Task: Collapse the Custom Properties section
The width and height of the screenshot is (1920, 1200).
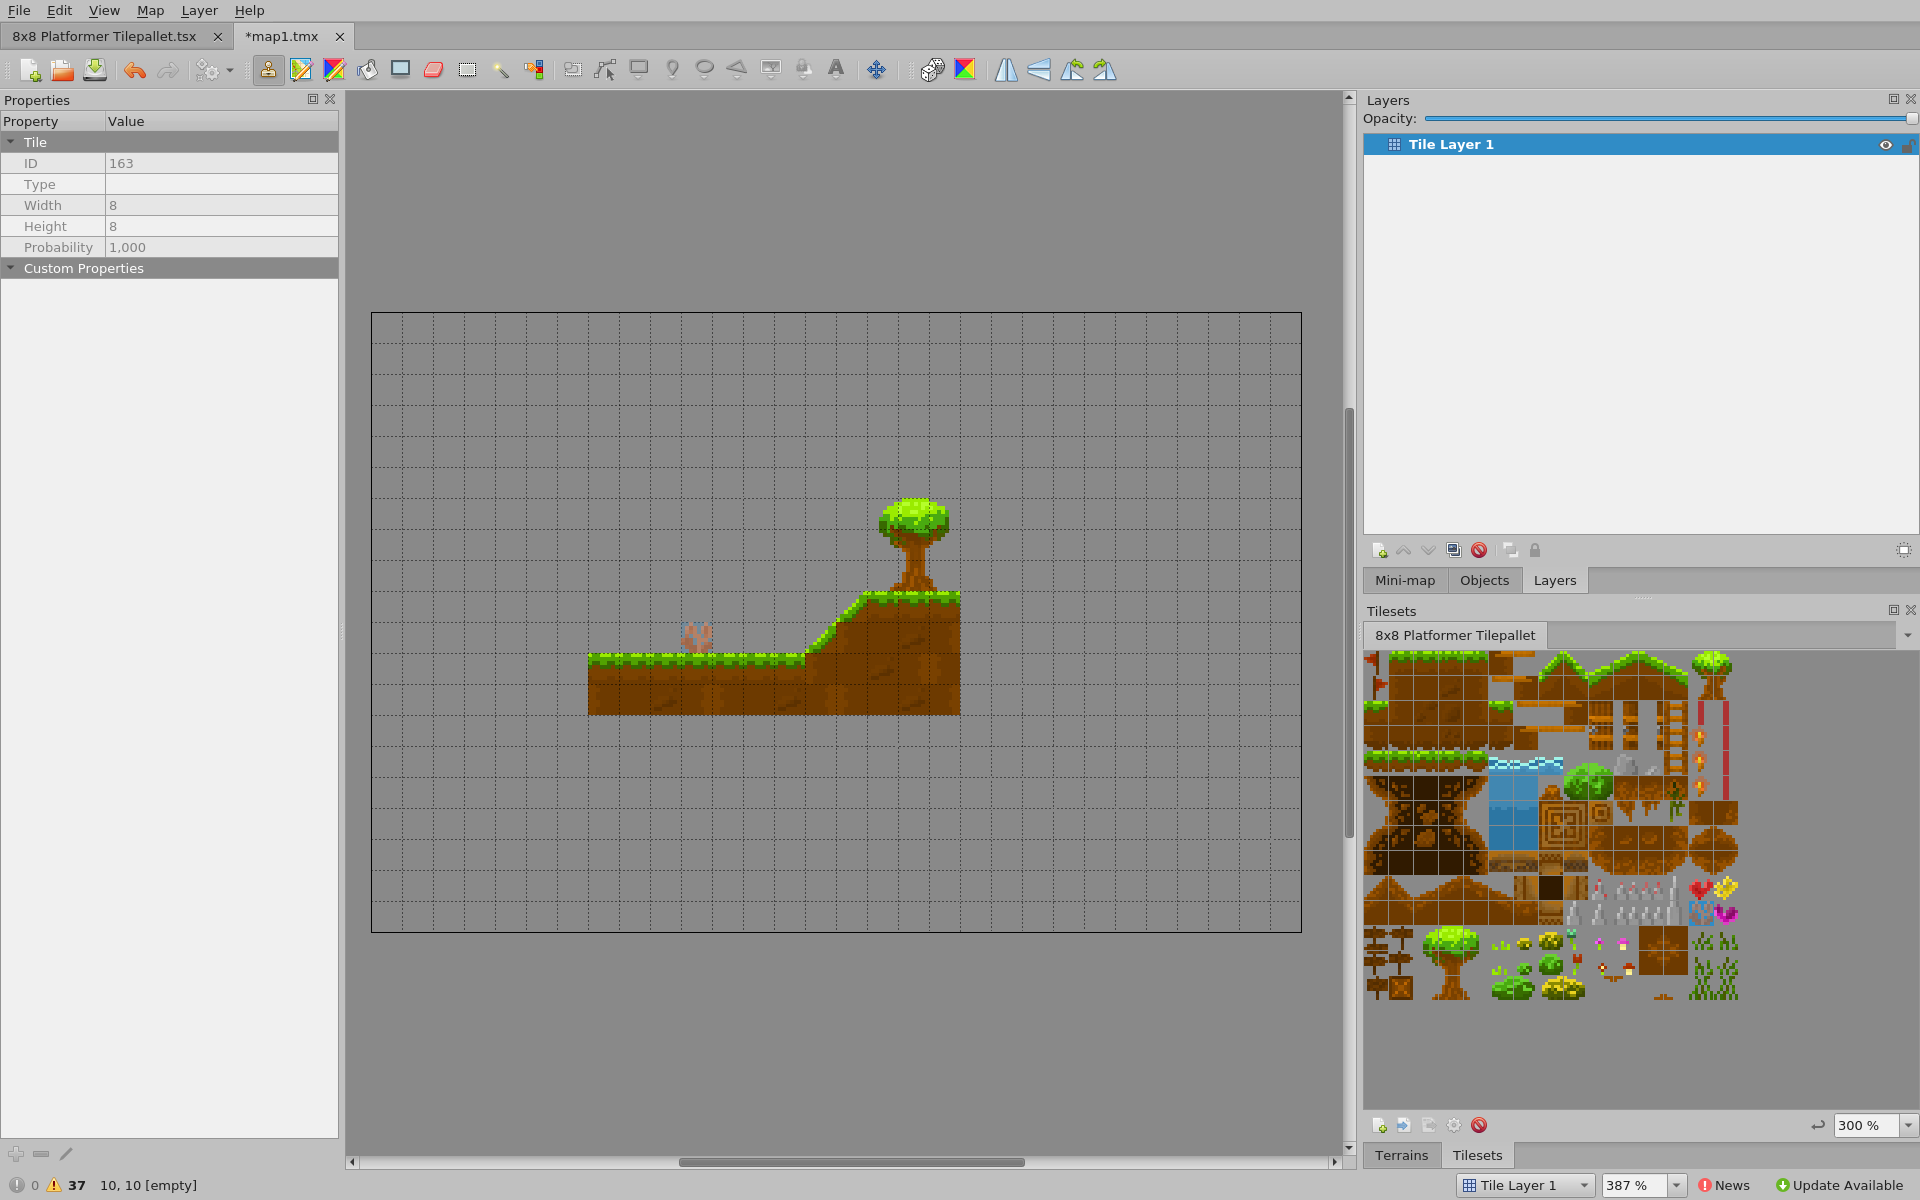Action: click(x=11, y=268)
